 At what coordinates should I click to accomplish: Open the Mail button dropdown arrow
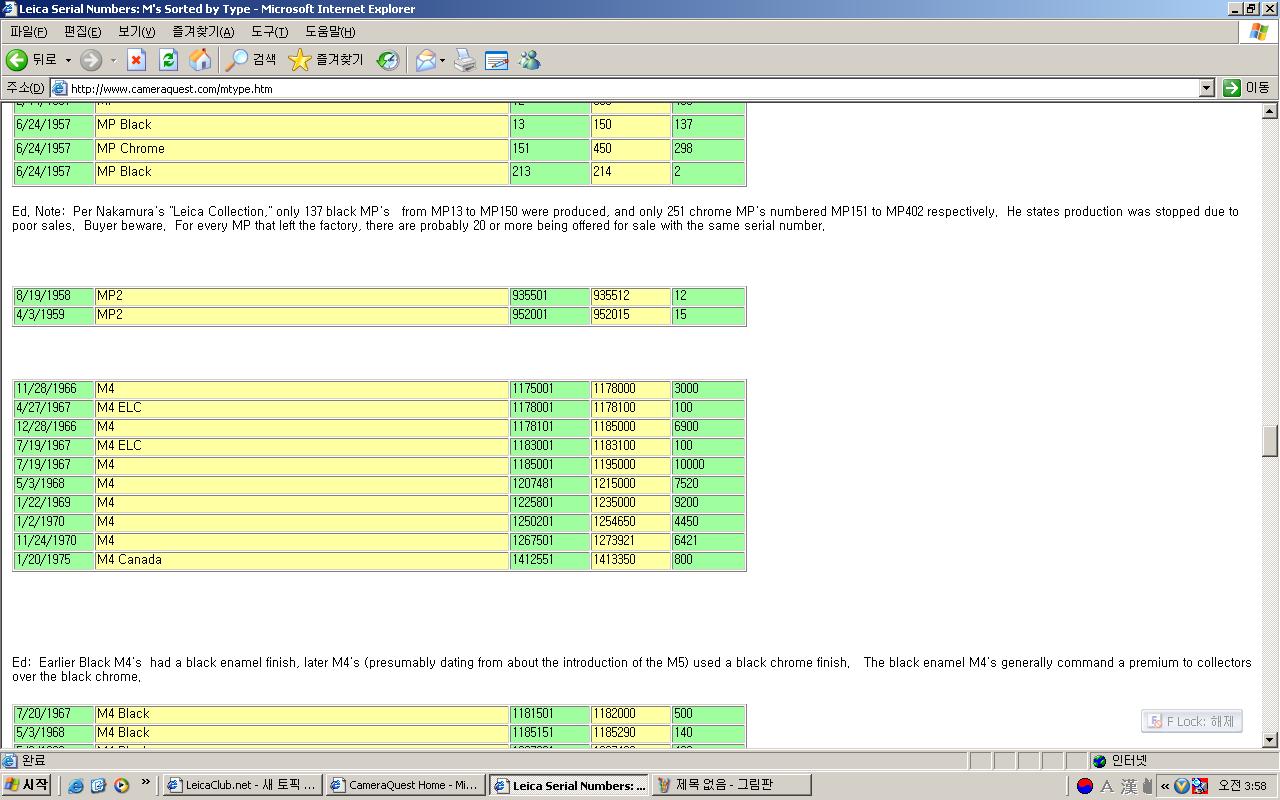coord(442,60)
